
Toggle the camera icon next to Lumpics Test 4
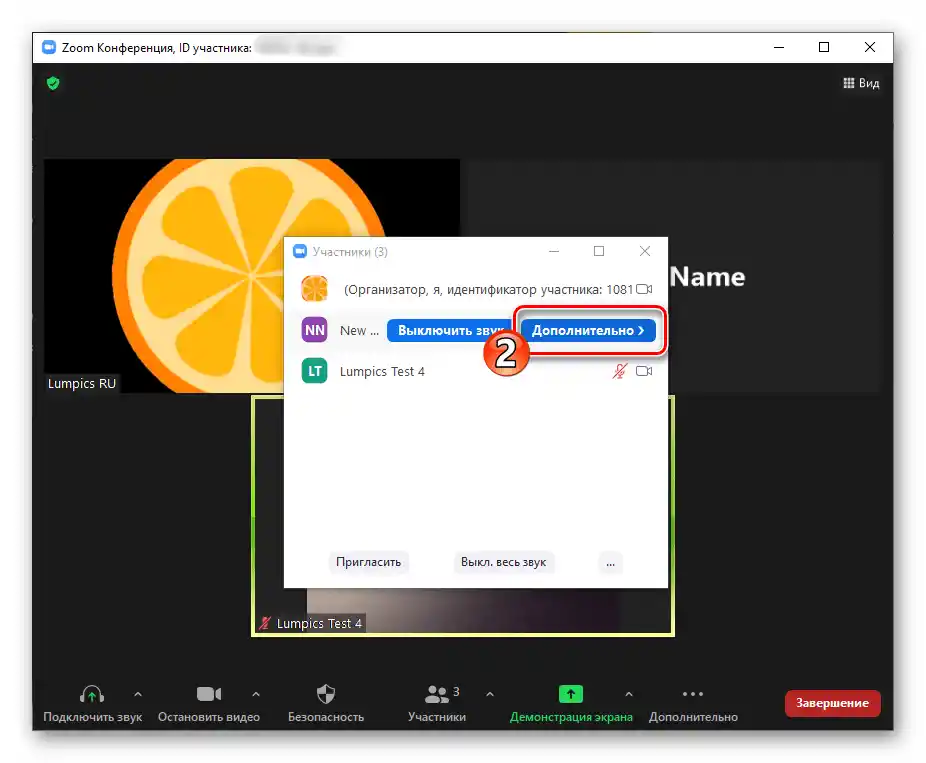point(645,371)
